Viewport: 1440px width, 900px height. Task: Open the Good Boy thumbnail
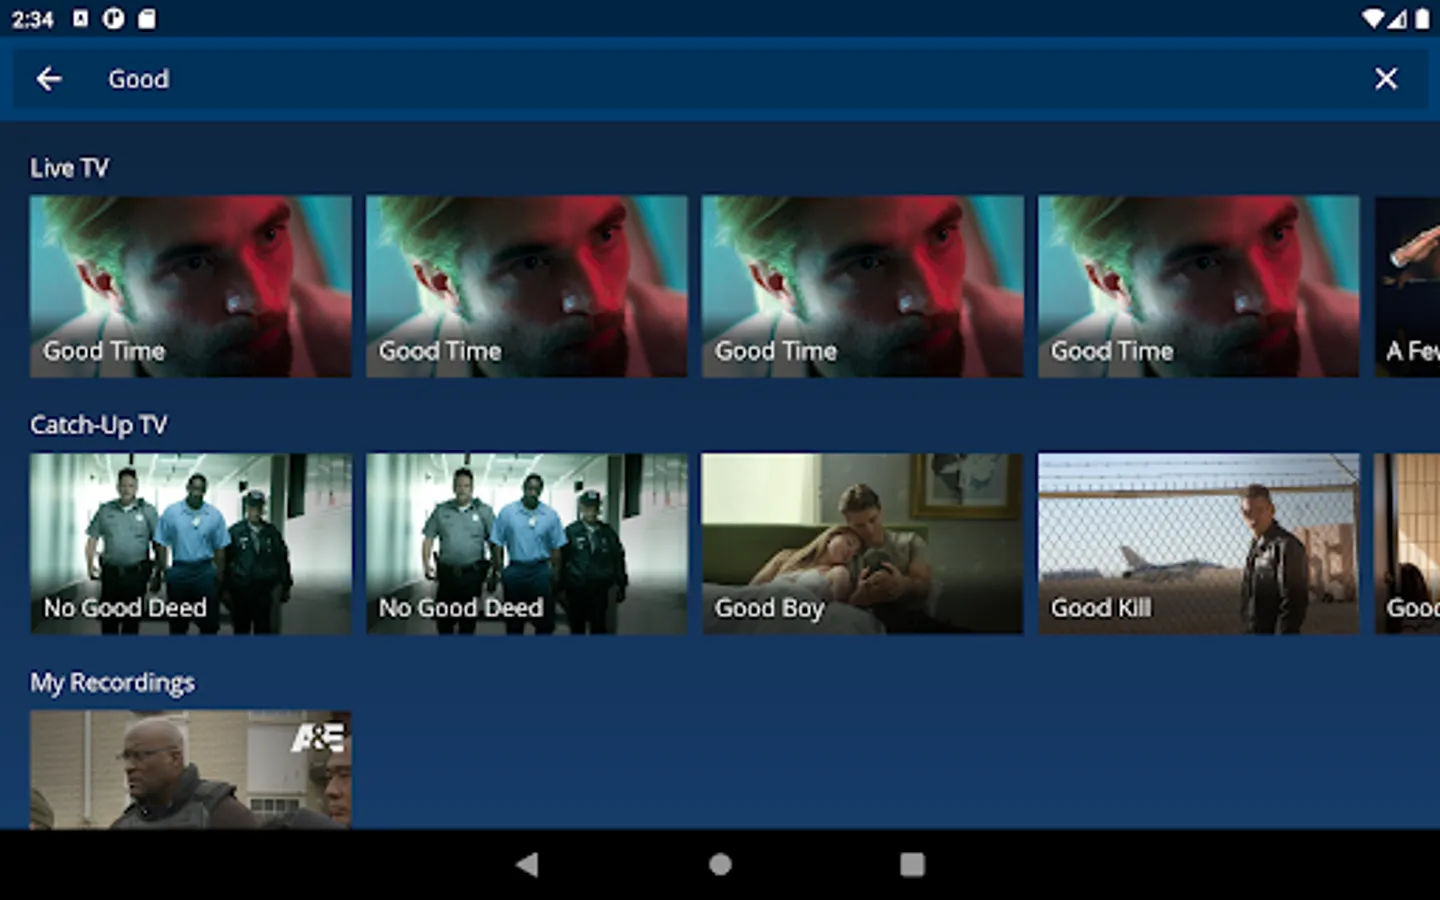862,543
